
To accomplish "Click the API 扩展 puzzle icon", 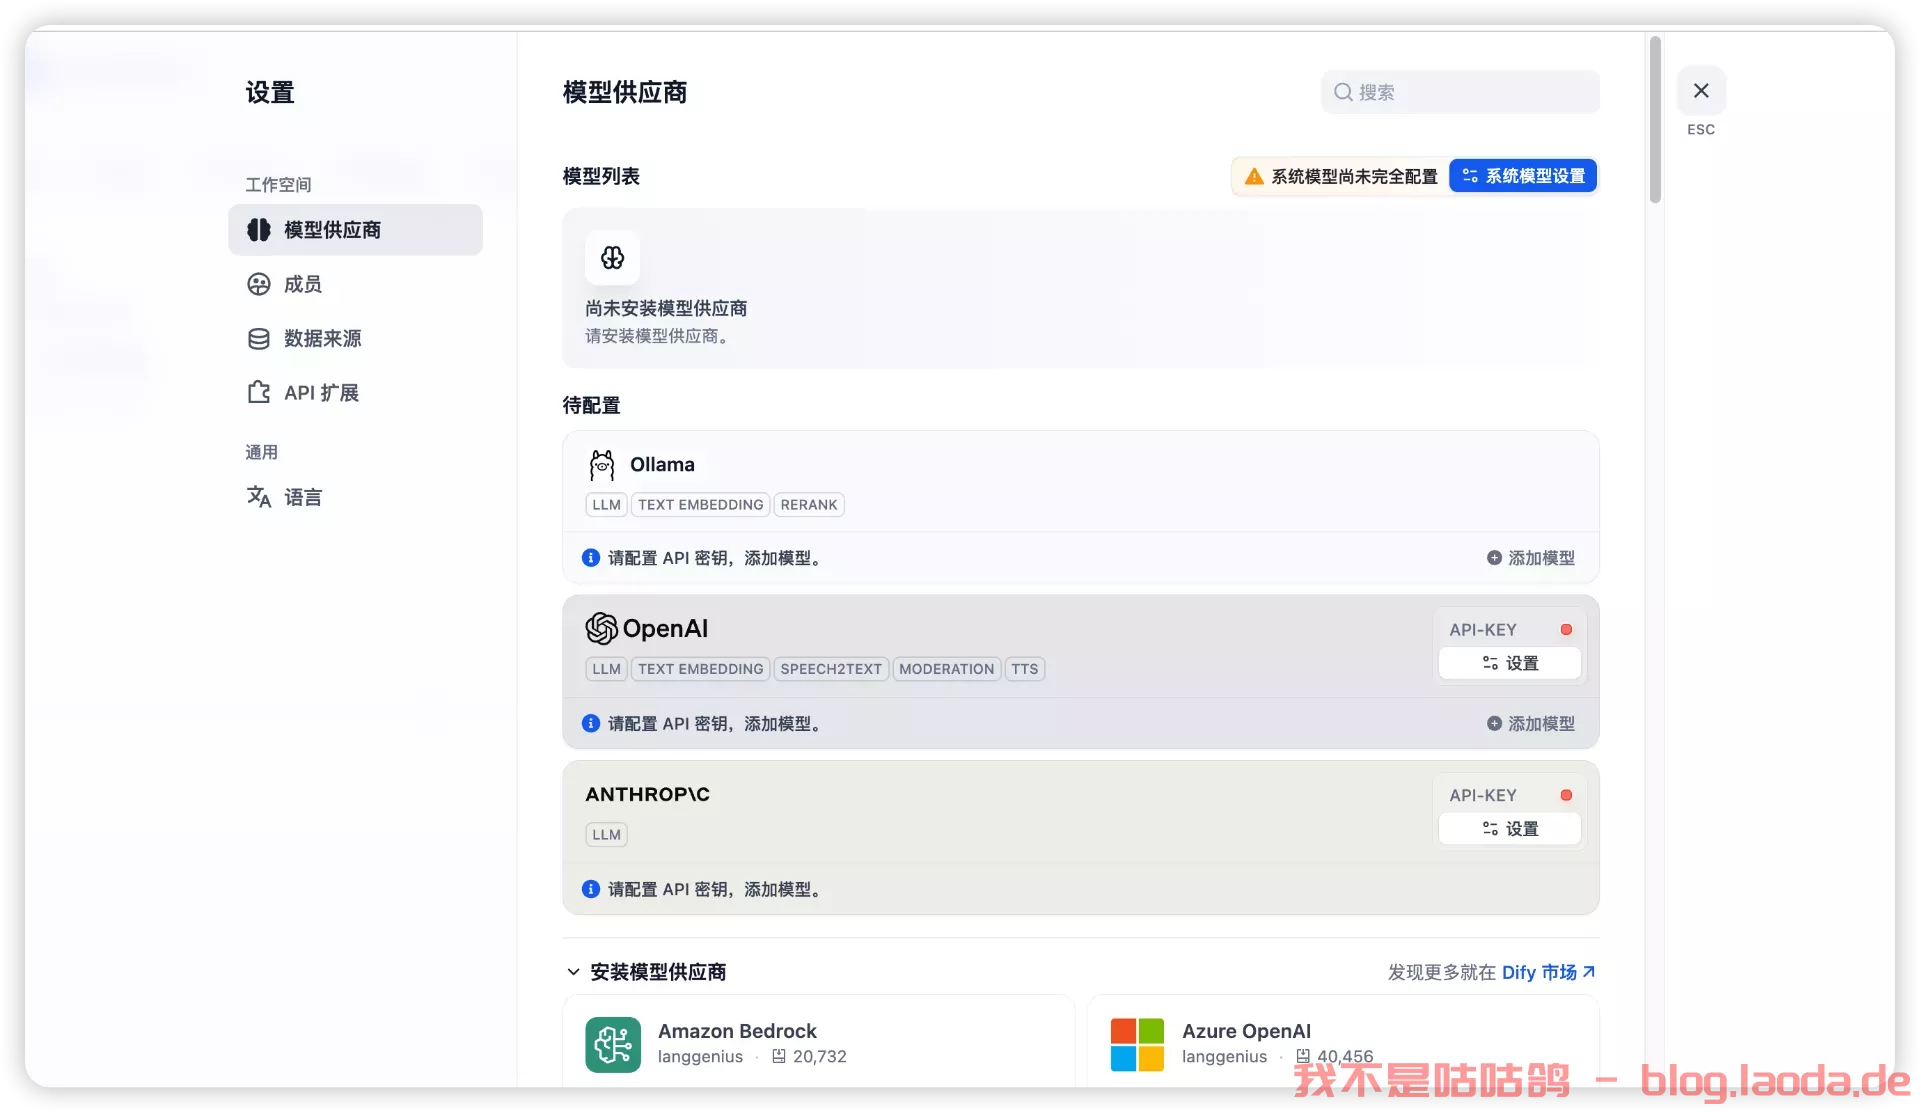I will tap(259, 392).
